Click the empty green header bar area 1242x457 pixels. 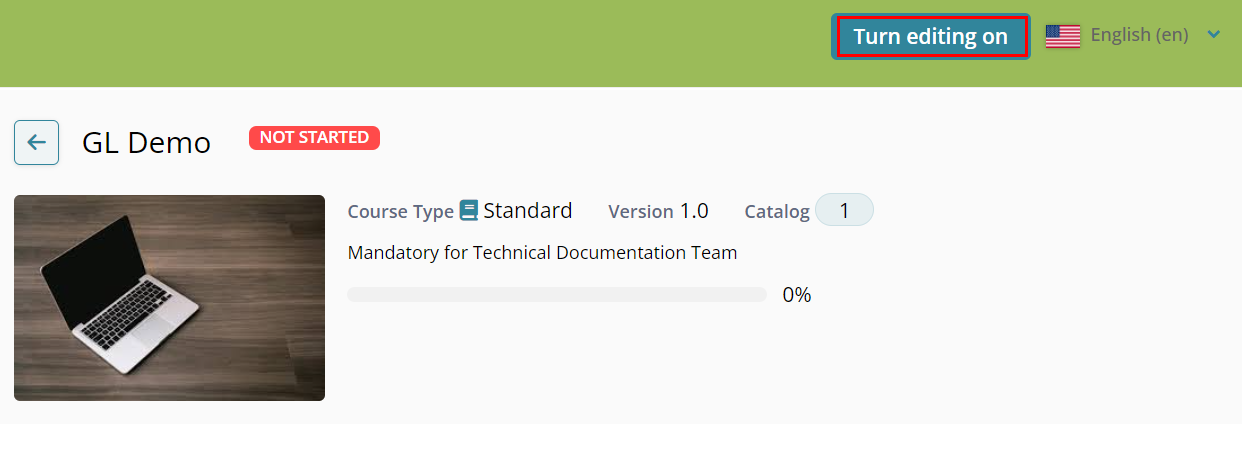pyautogui.click(x=400, y=43)
